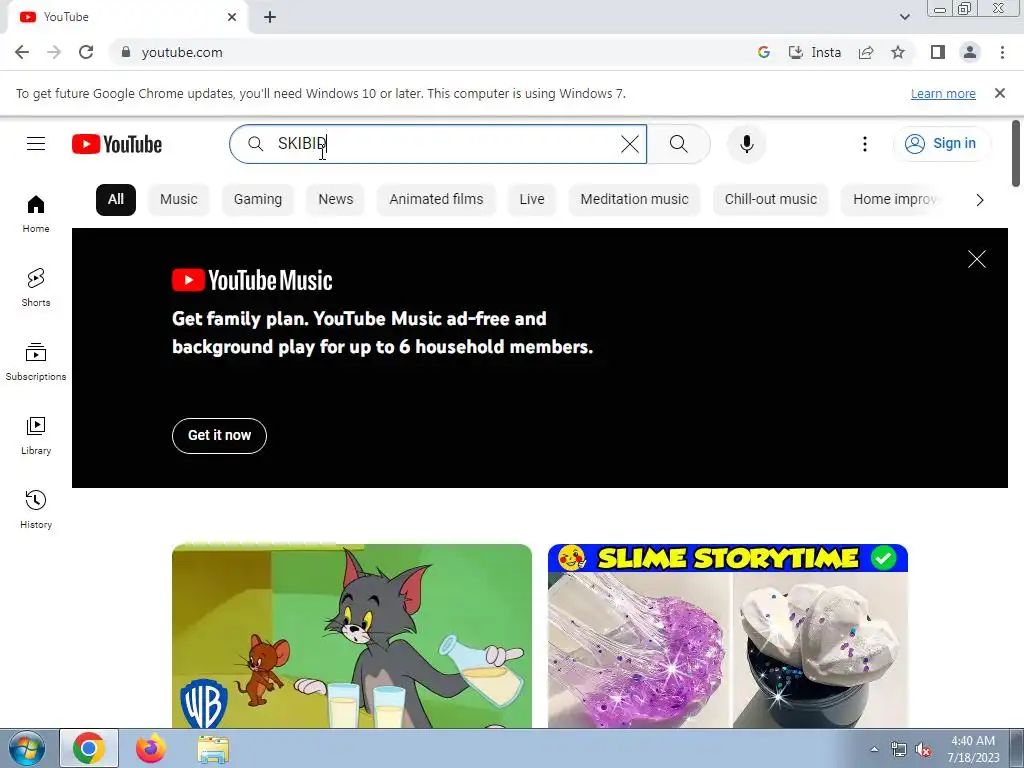Open Chrome three-dot menu

[x=1002, y=52]
